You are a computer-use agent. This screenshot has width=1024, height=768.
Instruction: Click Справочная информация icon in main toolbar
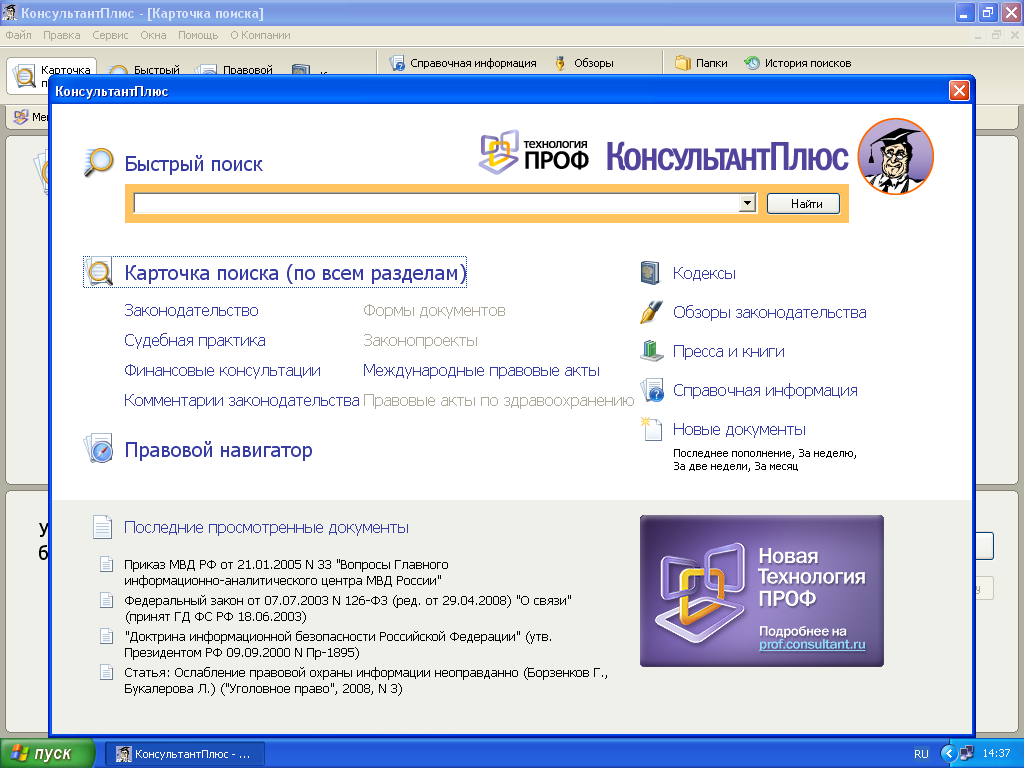click(x=397, y=63)
